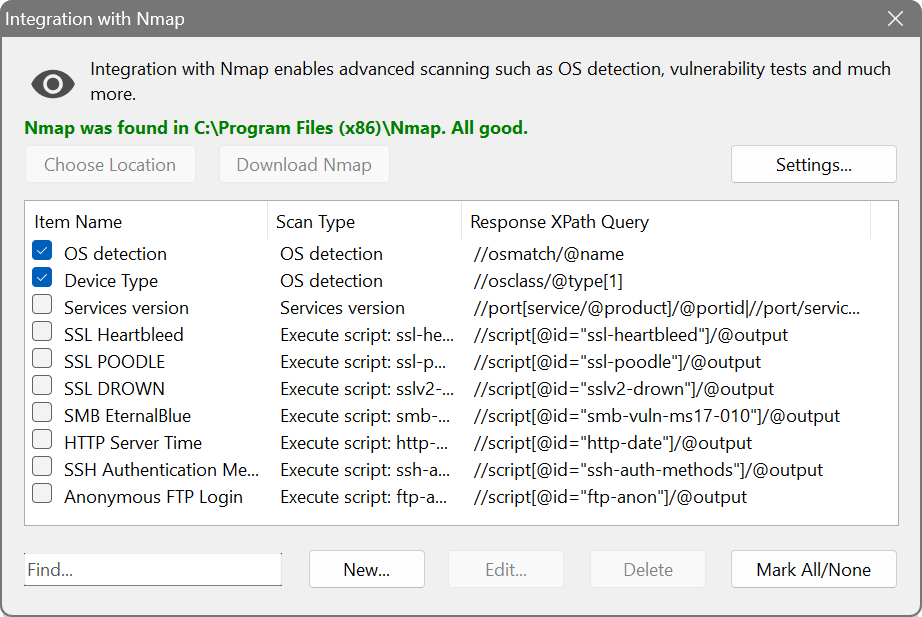Click Execute script: ssl-he... scan type cell
The height and width of the screenshot is (617, 922).
point(367,335)
